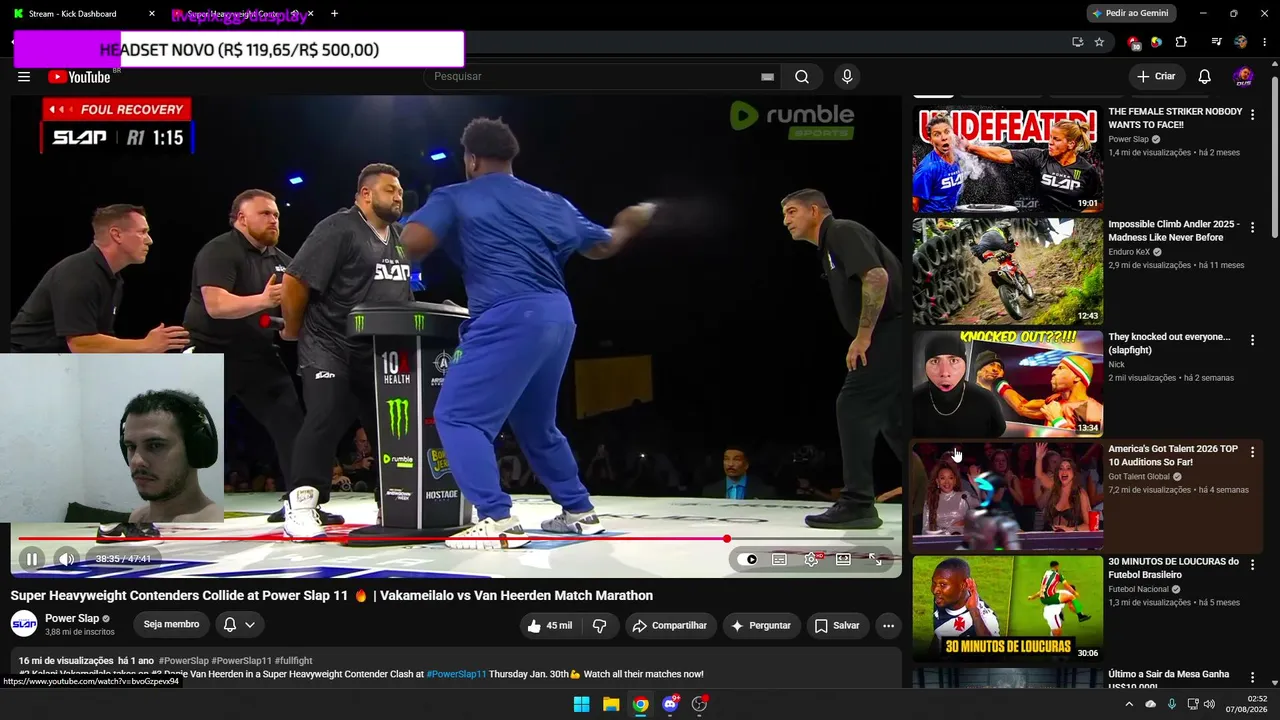The height and width of the screenshot is (720, 1280).
Task: Play 'THE FEMALE STRIKER NOBODY WANTS TO FACE' thumbnail
Action: click(x=1007, y=159)
